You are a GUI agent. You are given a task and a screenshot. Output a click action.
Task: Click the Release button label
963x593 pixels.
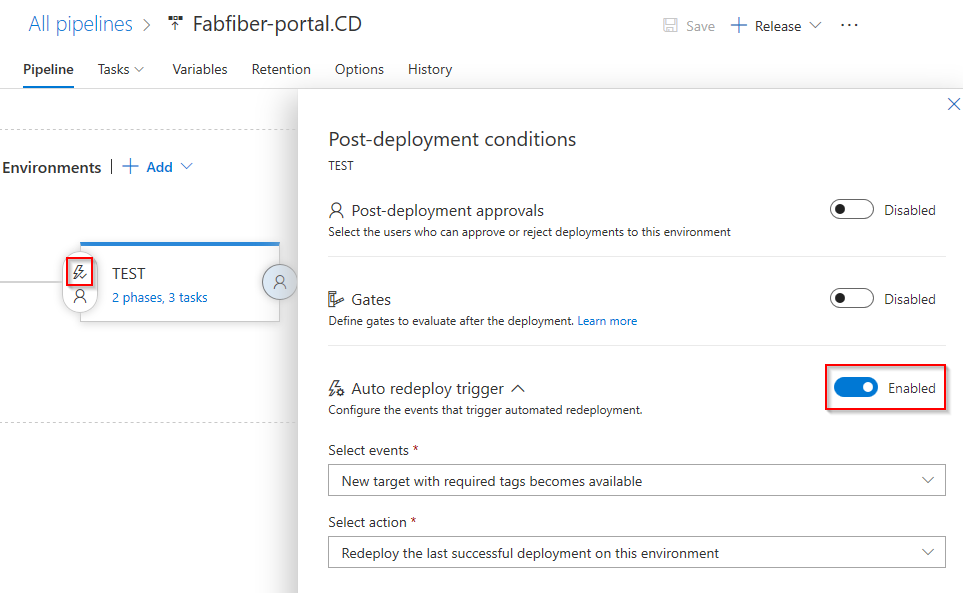(778, 26)
